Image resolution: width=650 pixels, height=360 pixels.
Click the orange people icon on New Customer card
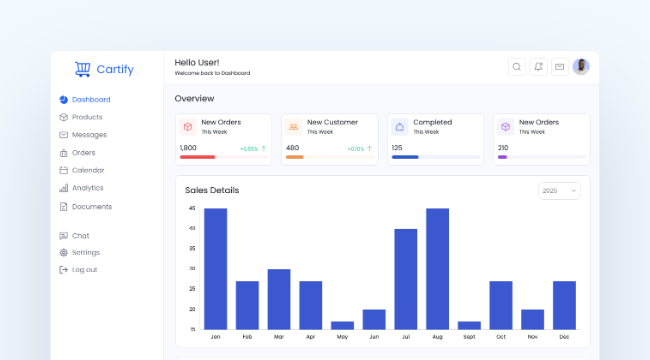point(293,127)
